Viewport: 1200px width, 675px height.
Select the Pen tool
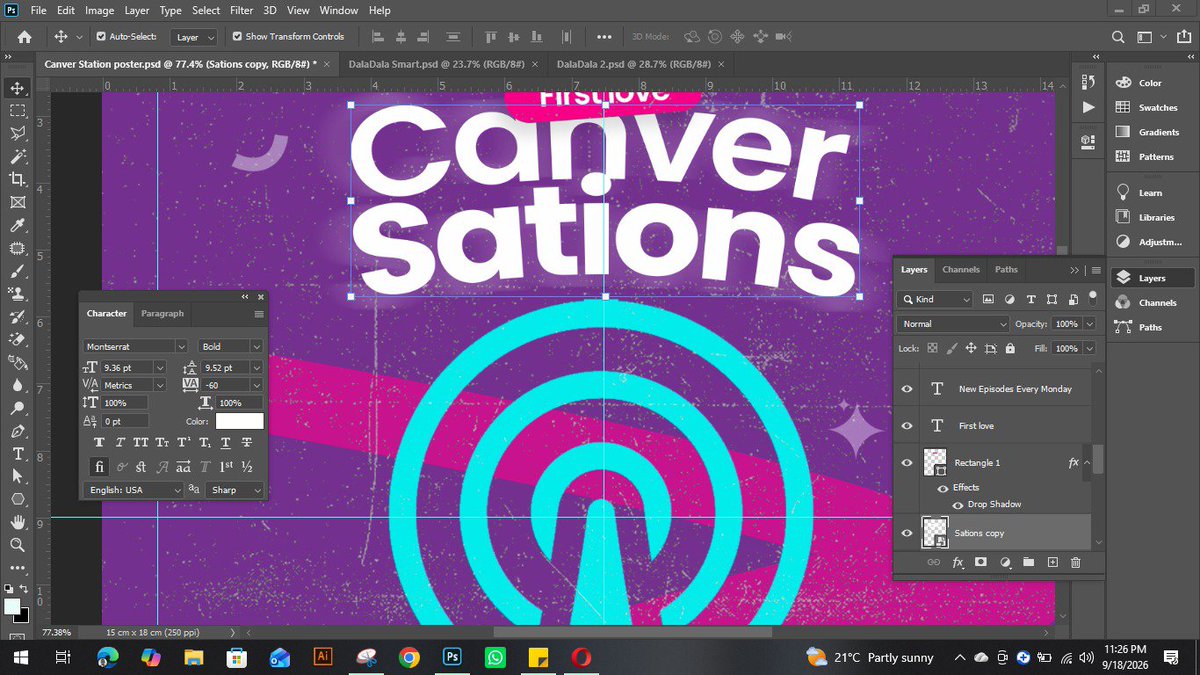click(18, 431)
